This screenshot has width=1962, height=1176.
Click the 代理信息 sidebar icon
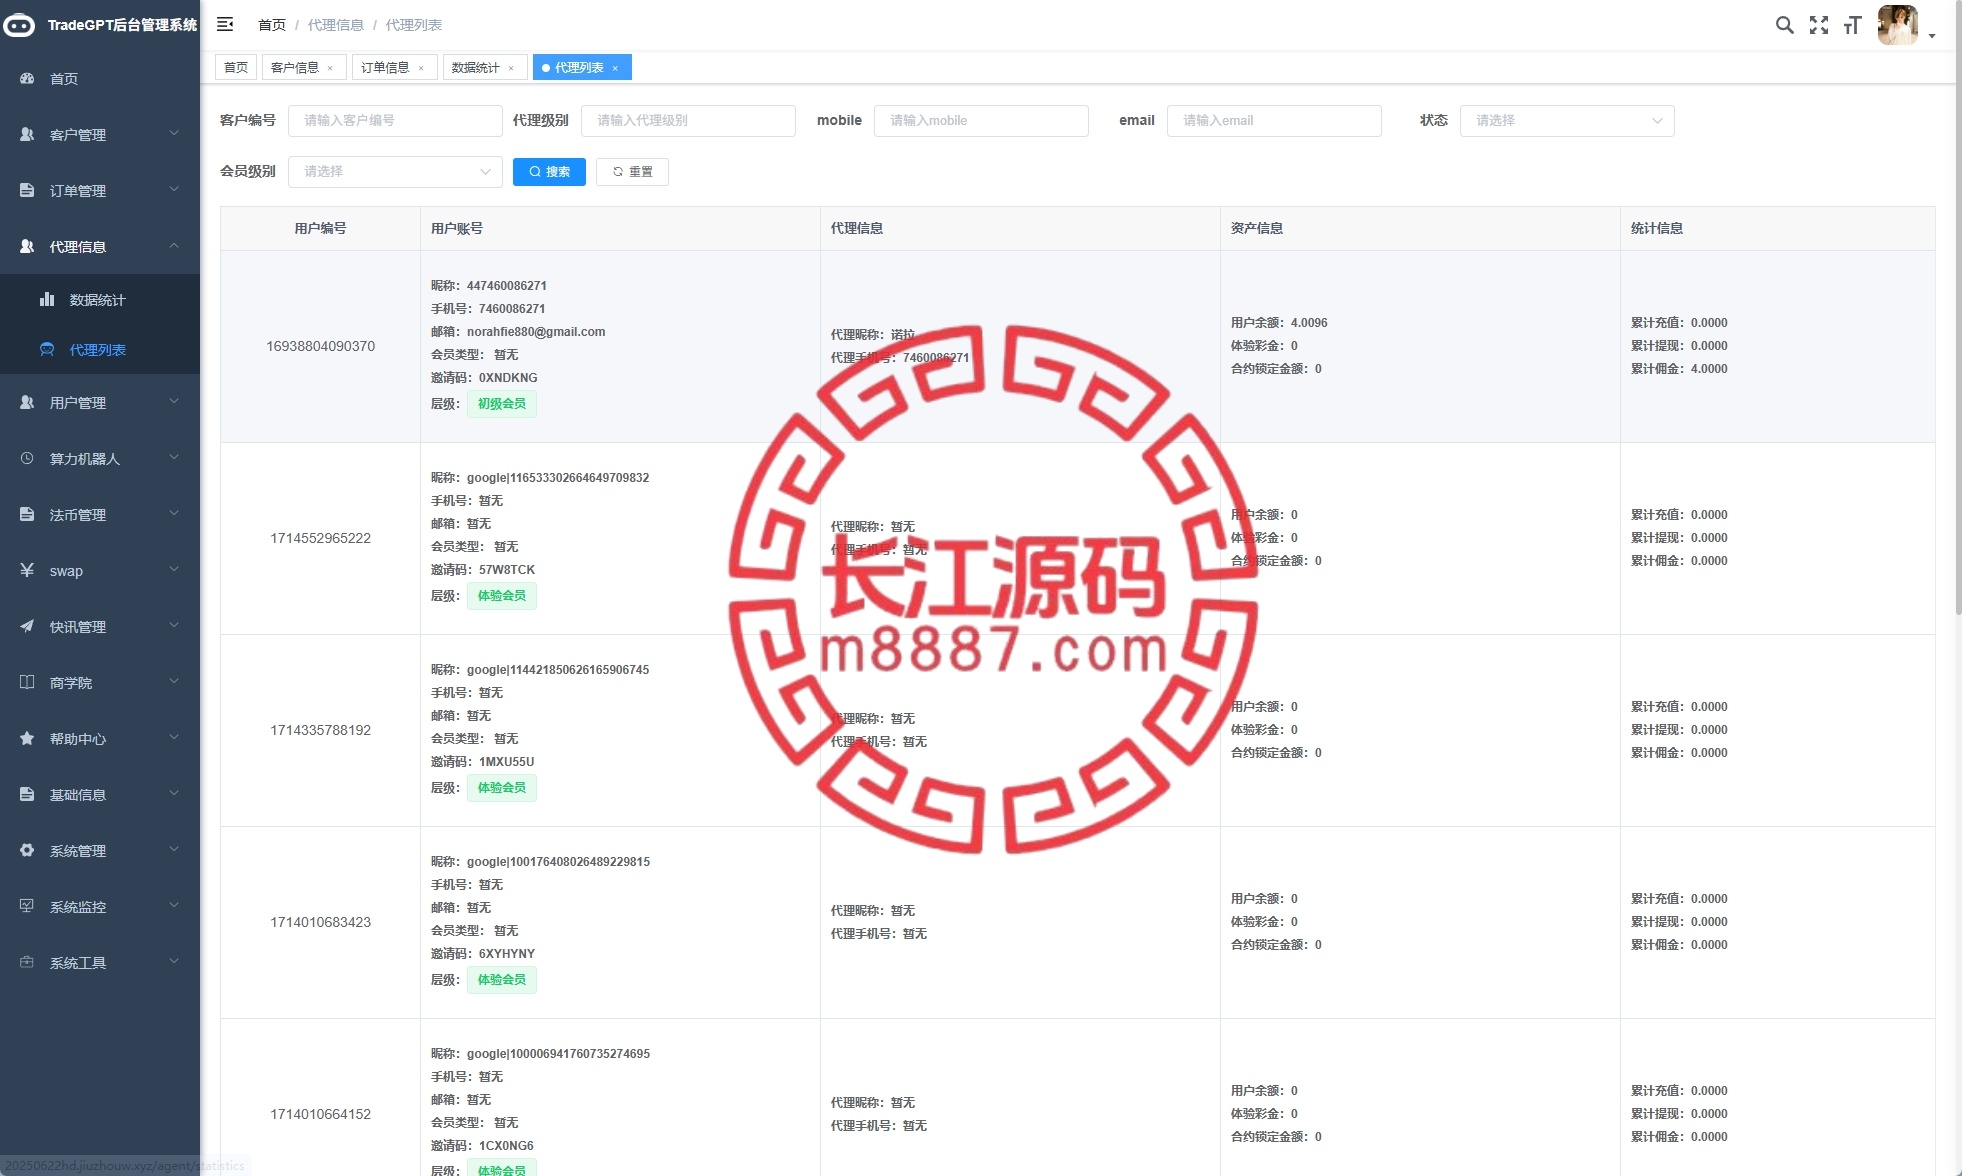tap(27, 246)
